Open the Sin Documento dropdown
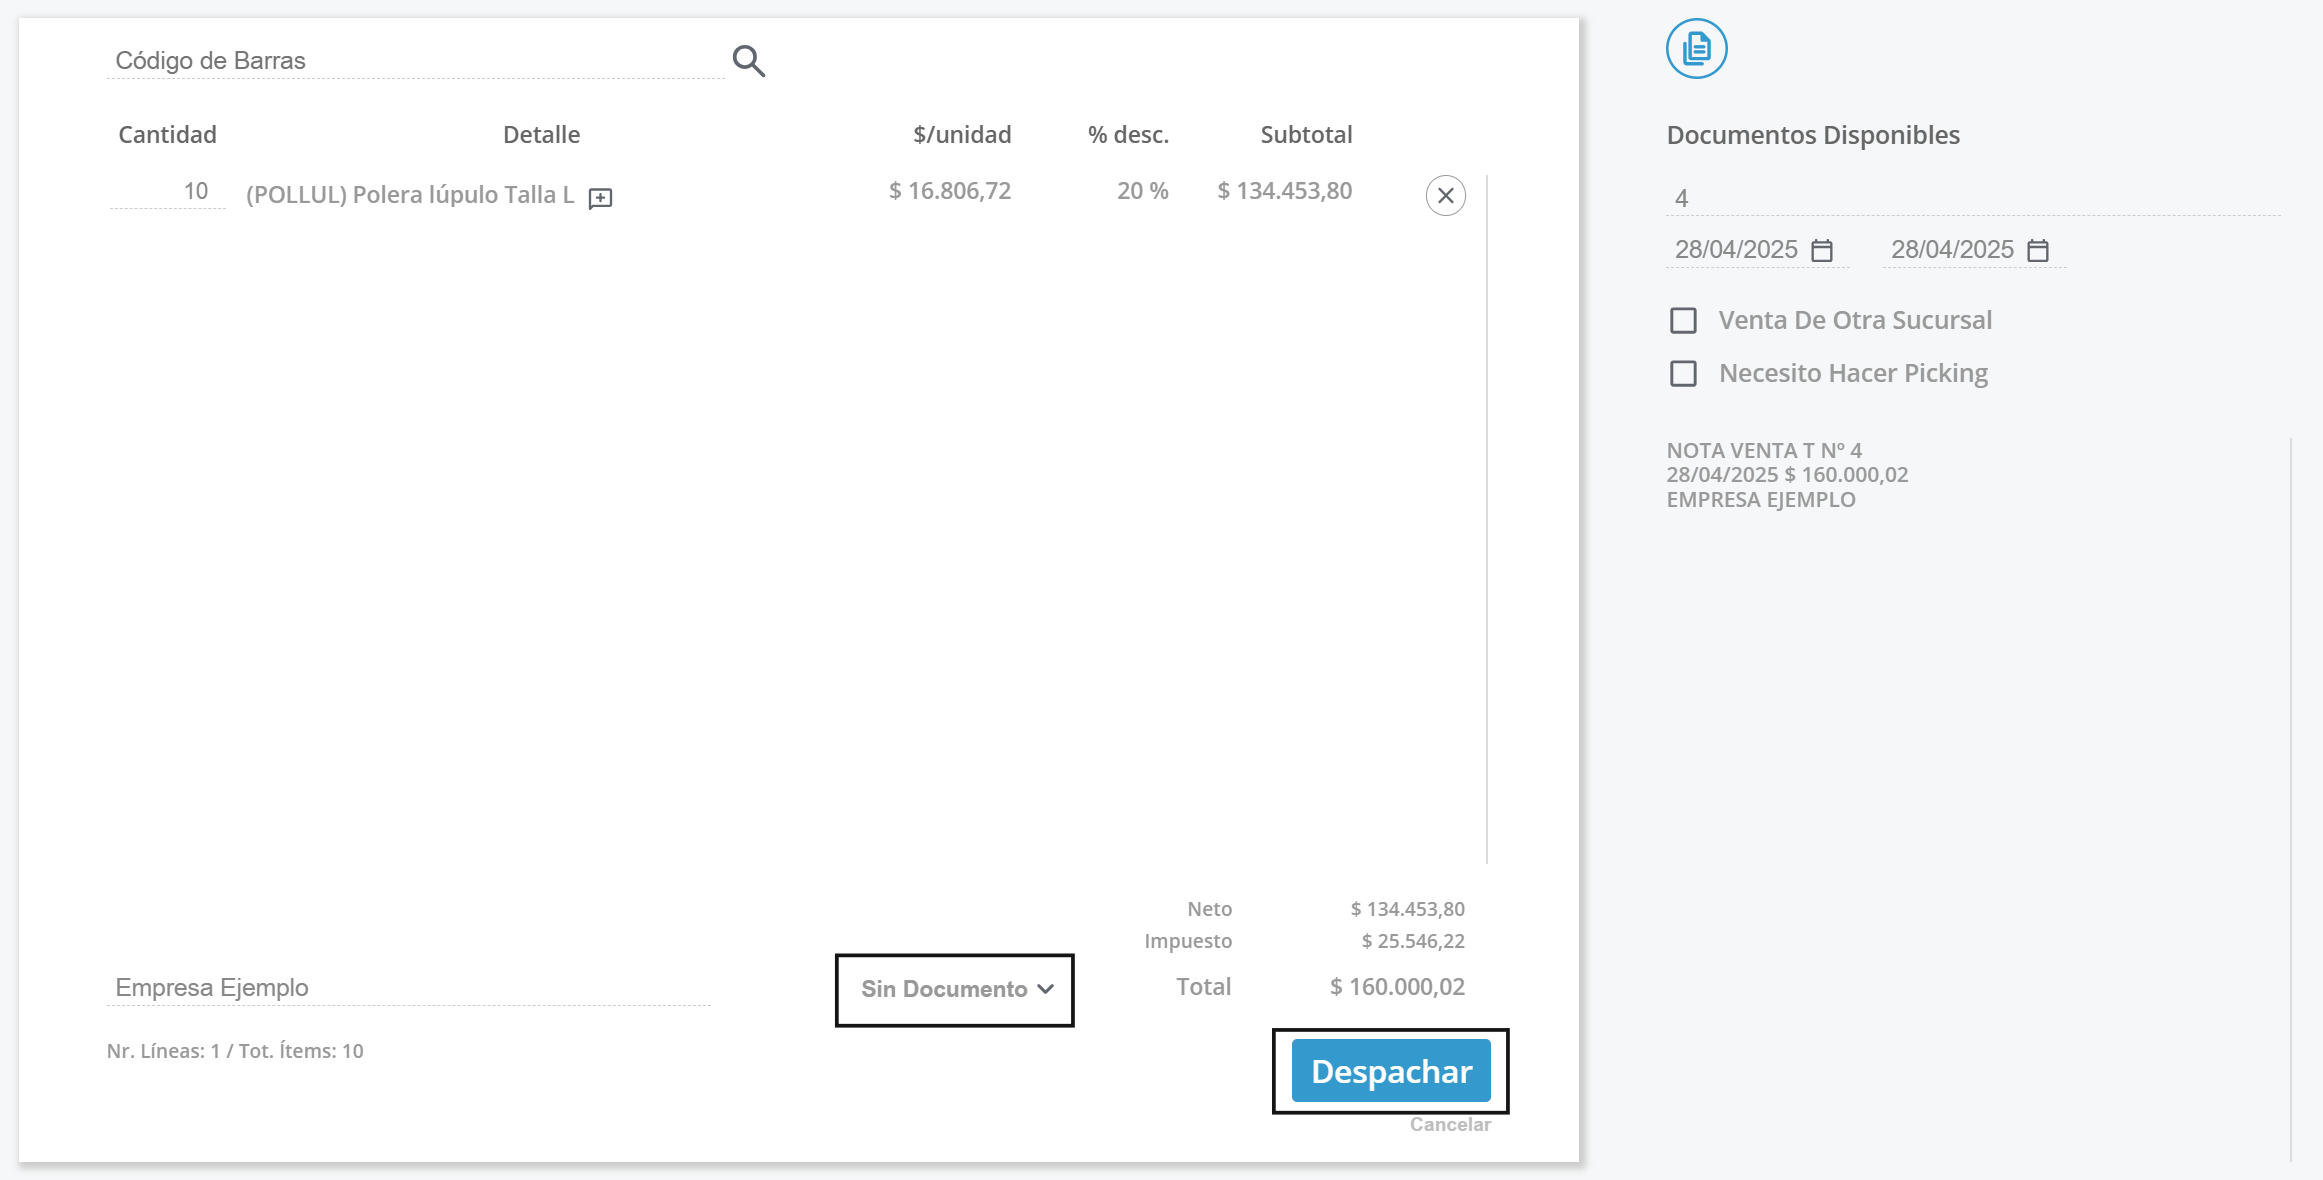 [944, 989]
